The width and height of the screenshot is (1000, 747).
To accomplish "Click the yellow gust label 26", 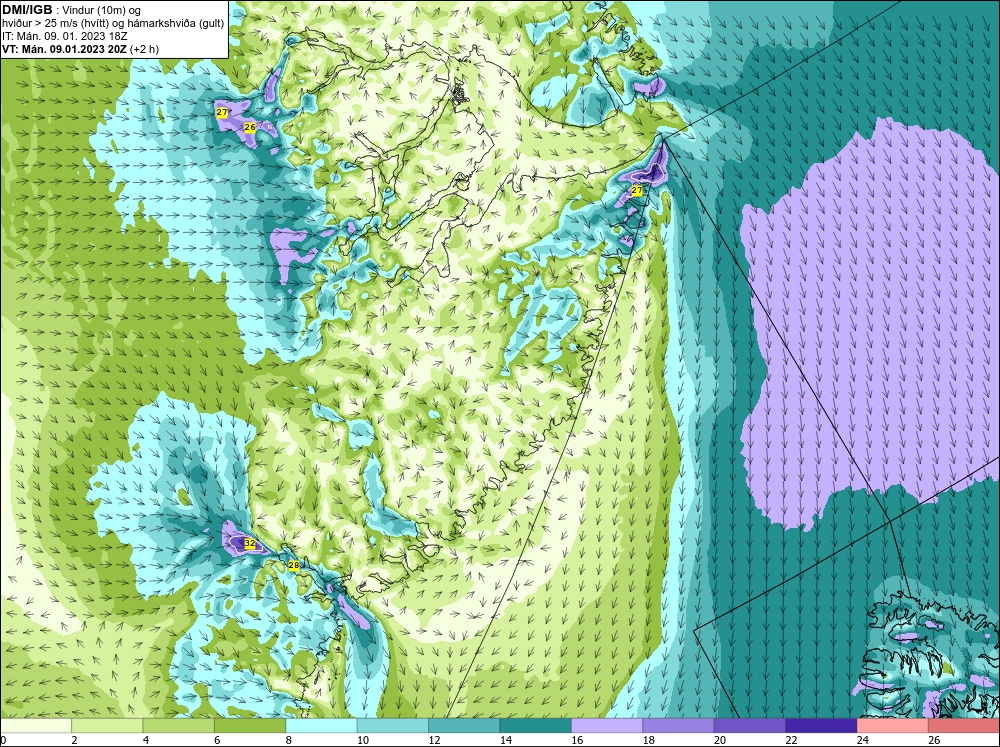I will tap(250, 127).
